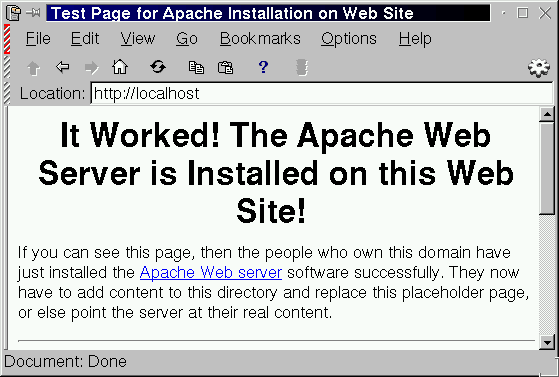The image size is (559, 377).
Task: Open the window menu icon in title bar
Action: click(x=14, y=13)
